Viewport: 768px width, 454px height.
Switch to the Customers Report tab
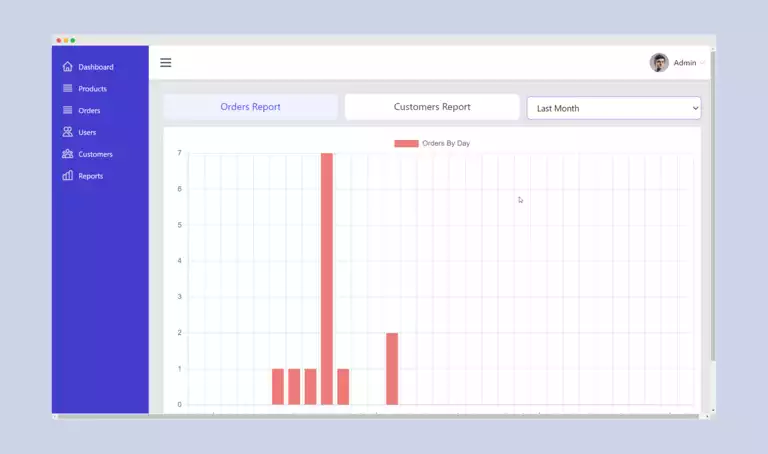(432, 107)
